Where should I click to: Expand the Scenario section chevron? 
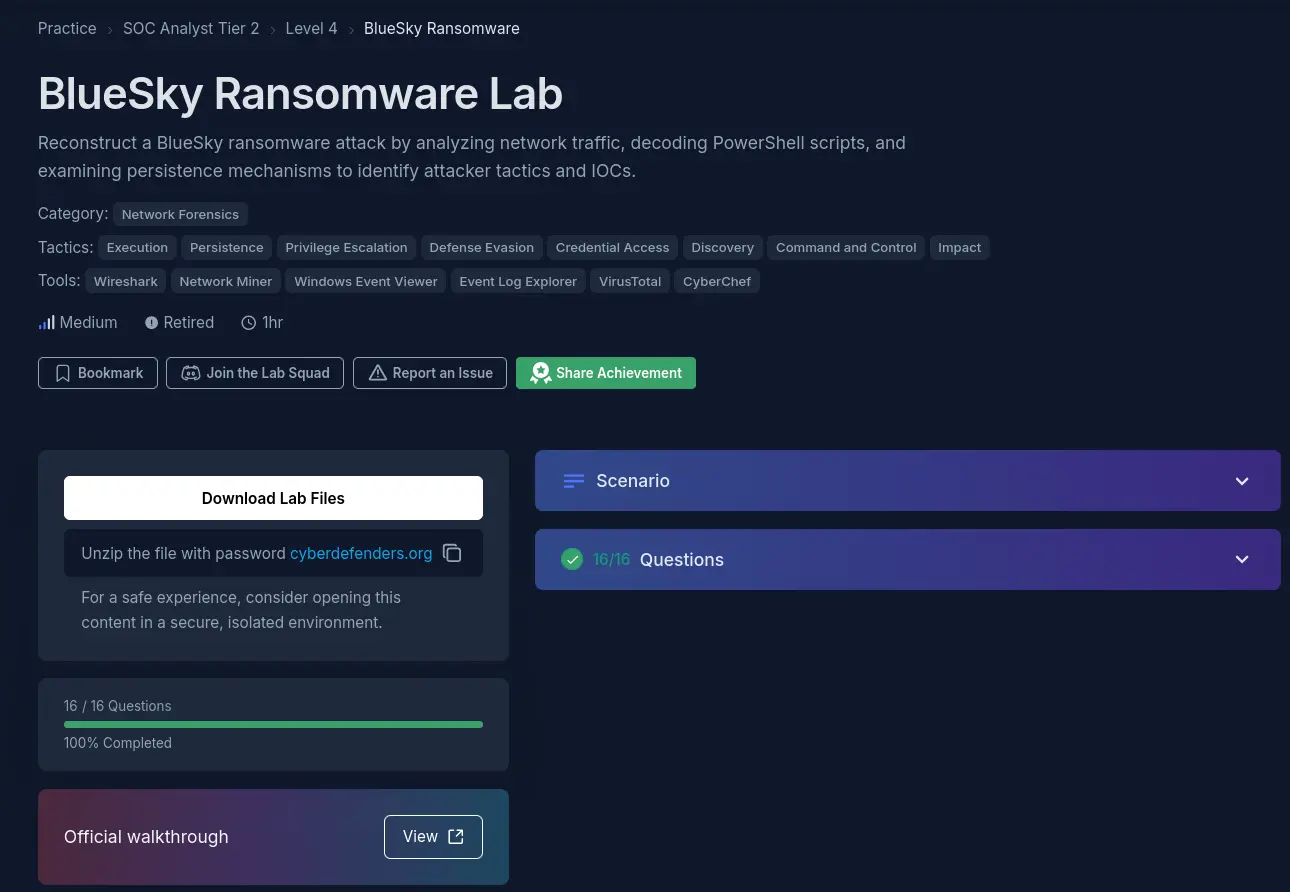1242,481
